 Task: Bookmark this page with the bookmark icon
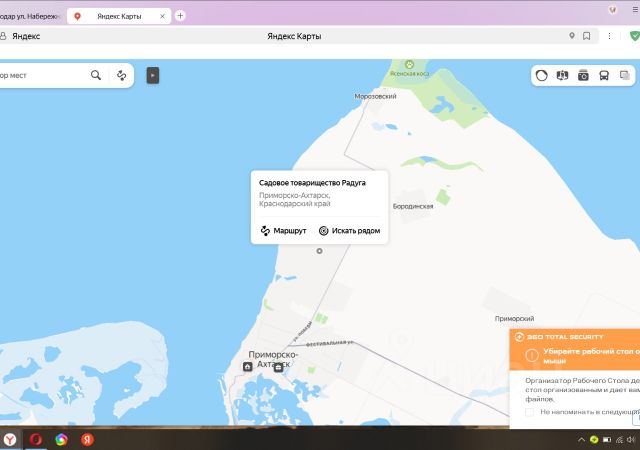(x=587, y=36)
